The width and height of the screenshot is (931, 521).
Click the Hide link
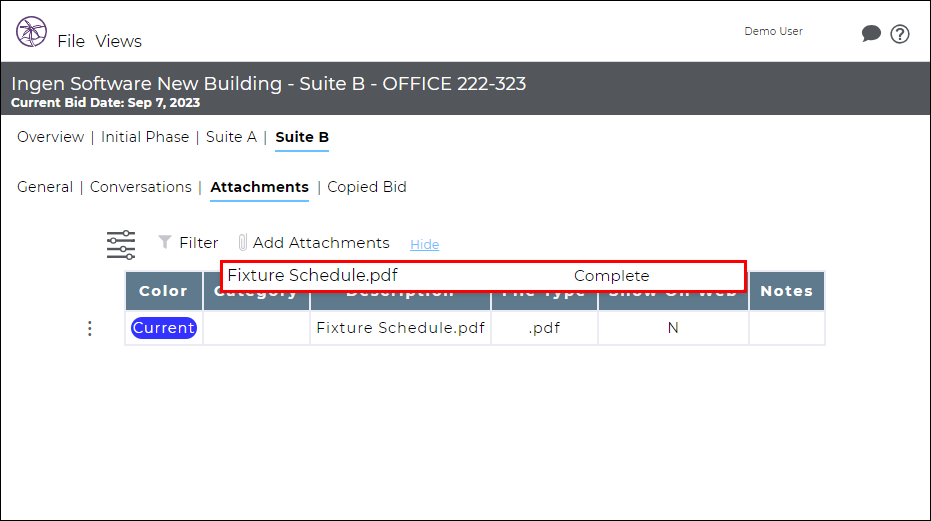425,244
